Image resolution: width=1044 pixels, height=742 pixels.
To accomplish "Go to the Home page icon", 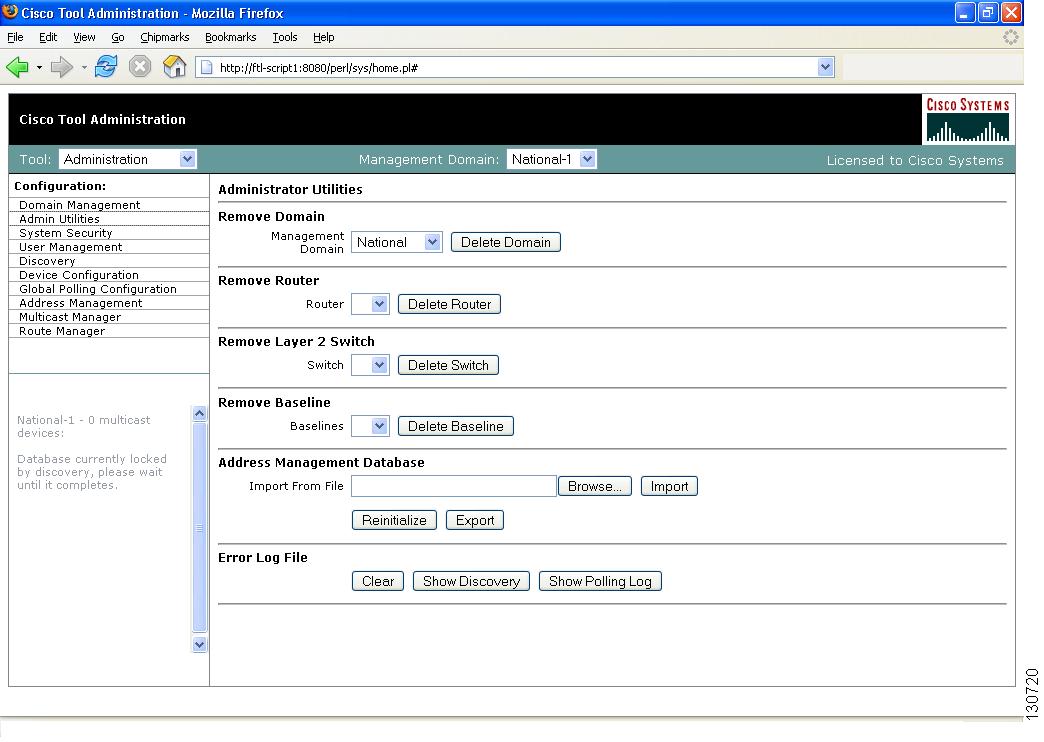I will coord(174,67).
